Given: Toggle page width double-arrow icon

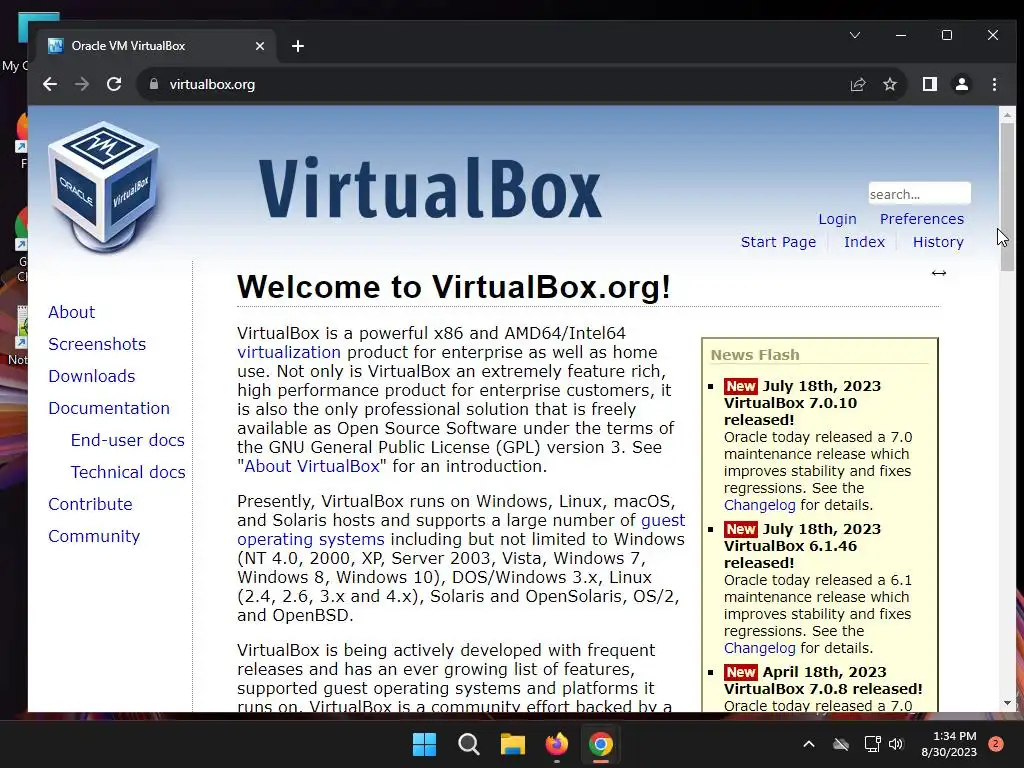Looking at the screenshot, I should [x=938, y=273].
